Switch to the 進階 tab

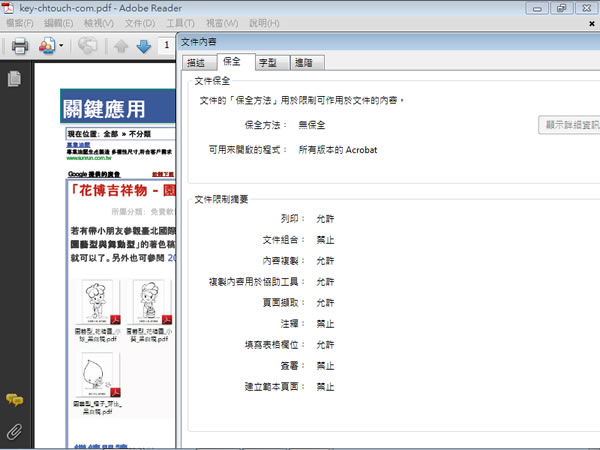pyautogui.click(x=302, y=62)
